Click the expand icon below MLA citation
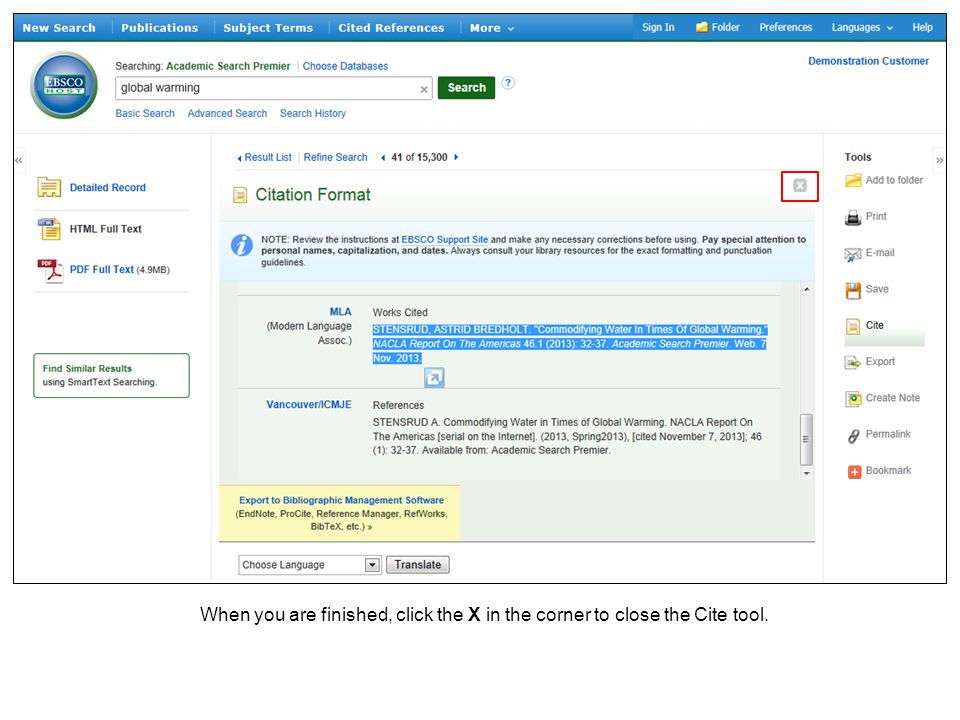The height and width of the screenshot is (720, 960). [434, 377]
